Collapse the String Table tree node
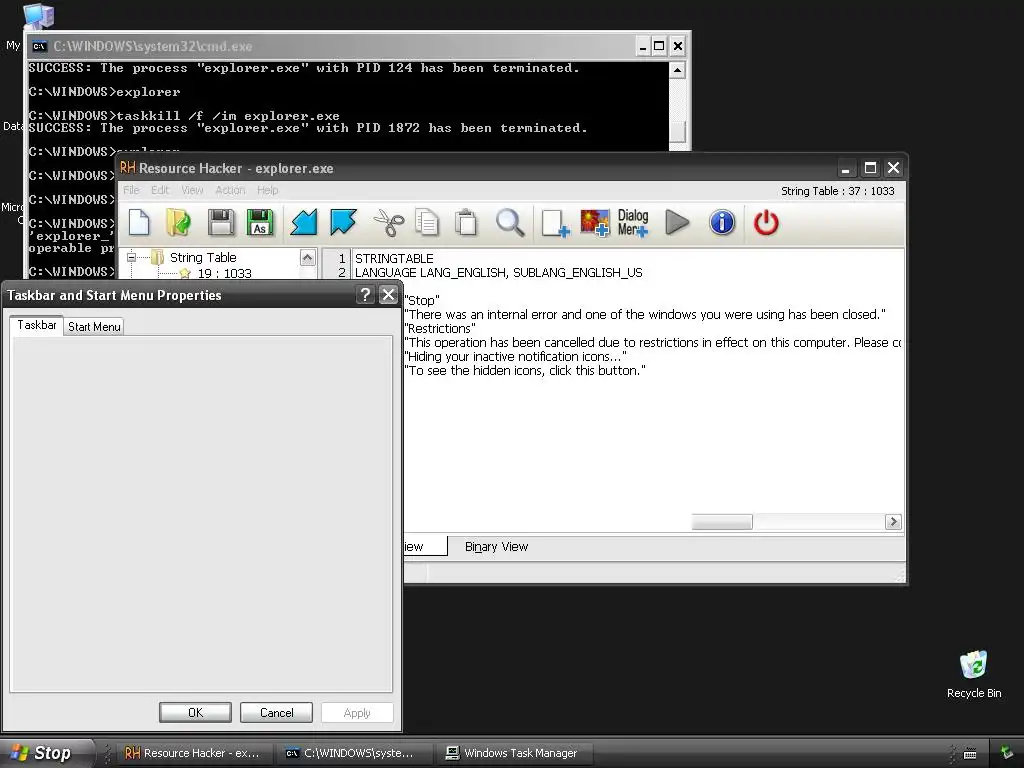This screenshot has width=1024, height=768. 131,257
